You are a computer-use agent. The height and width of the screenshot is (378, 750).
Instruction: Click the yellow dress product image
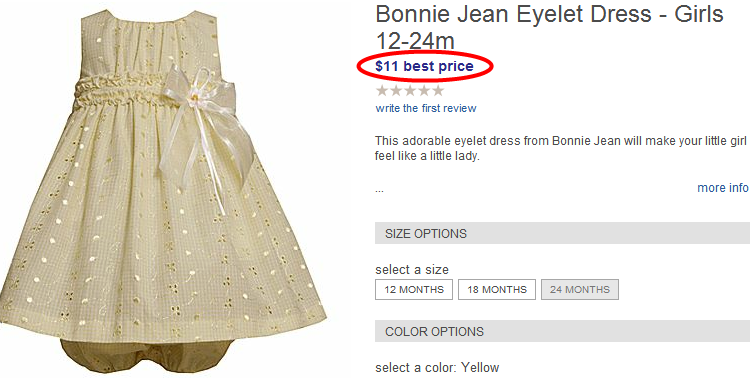click(163, 189)
